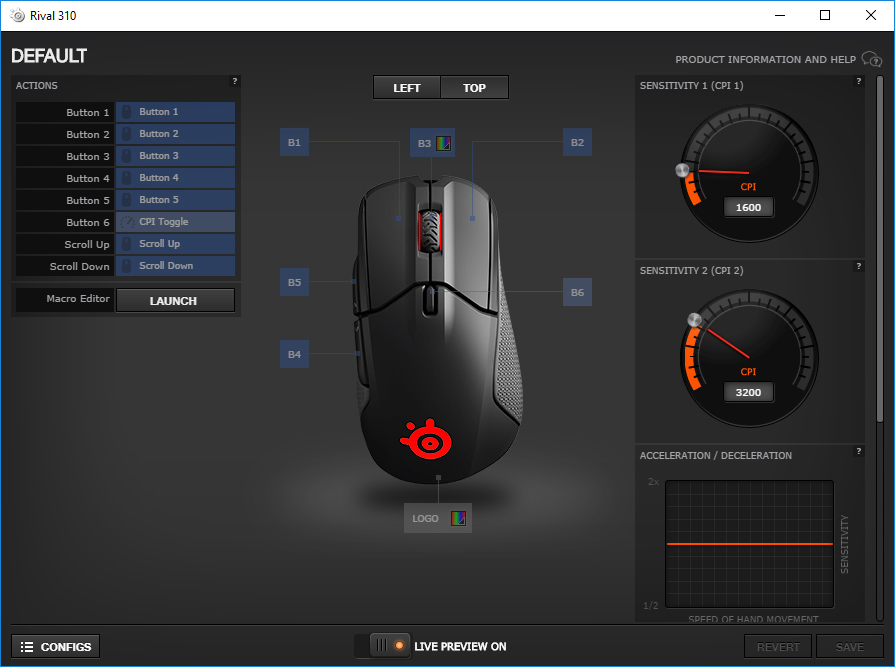Switch to the LEFT mouse view
The width and height of the screenshot is (895, 667).
click(406, 87)
